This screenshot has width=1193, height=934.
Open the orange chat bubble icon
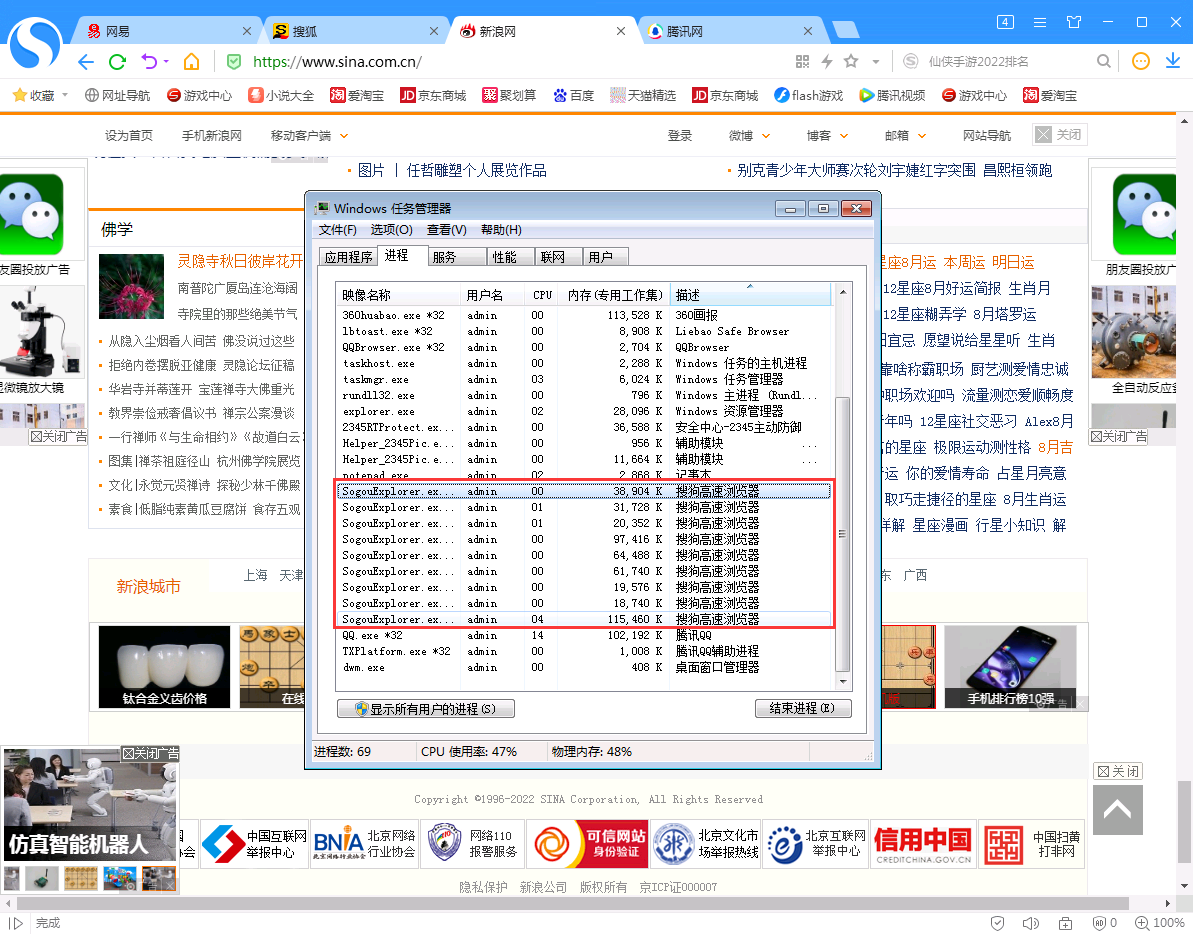point(1141,61)
